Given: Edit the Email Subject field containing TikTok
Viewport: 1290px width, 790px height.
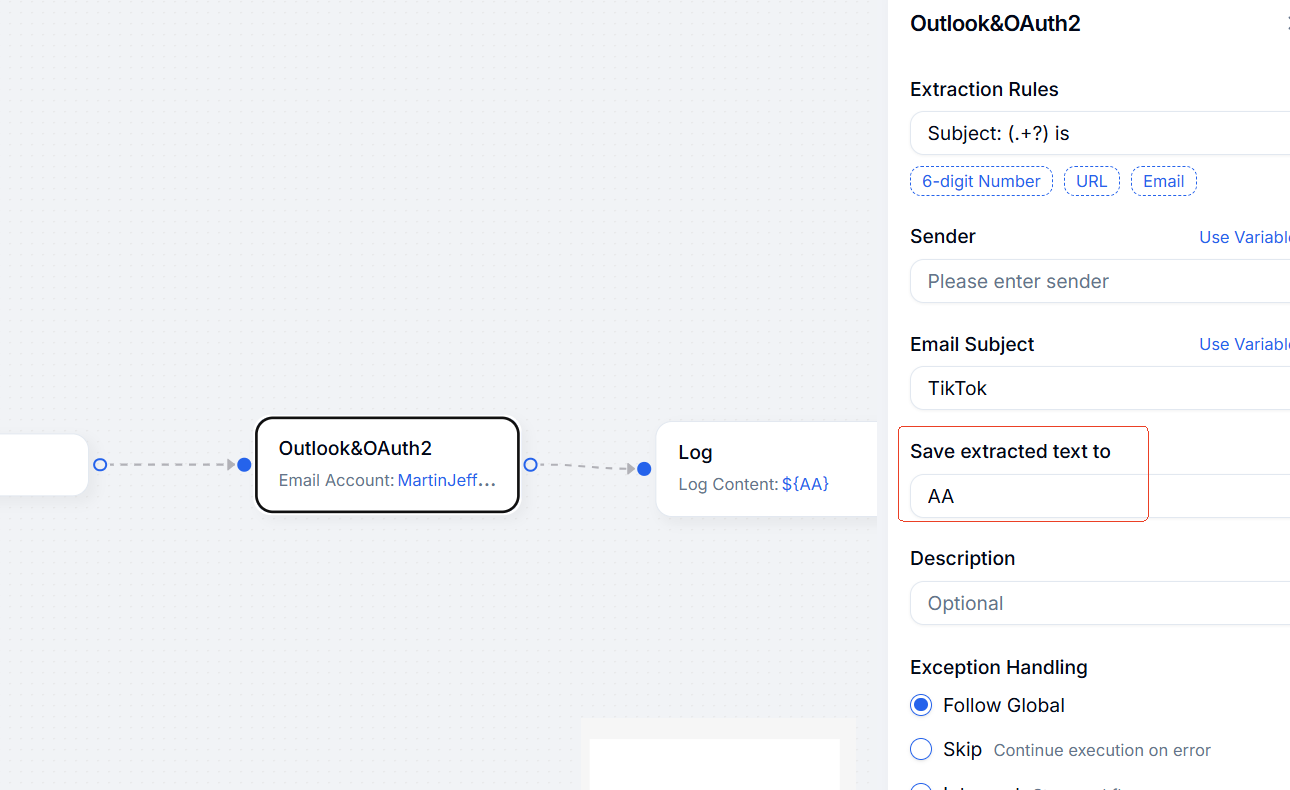Looking at the screenshot, I should coord(1100,388).
